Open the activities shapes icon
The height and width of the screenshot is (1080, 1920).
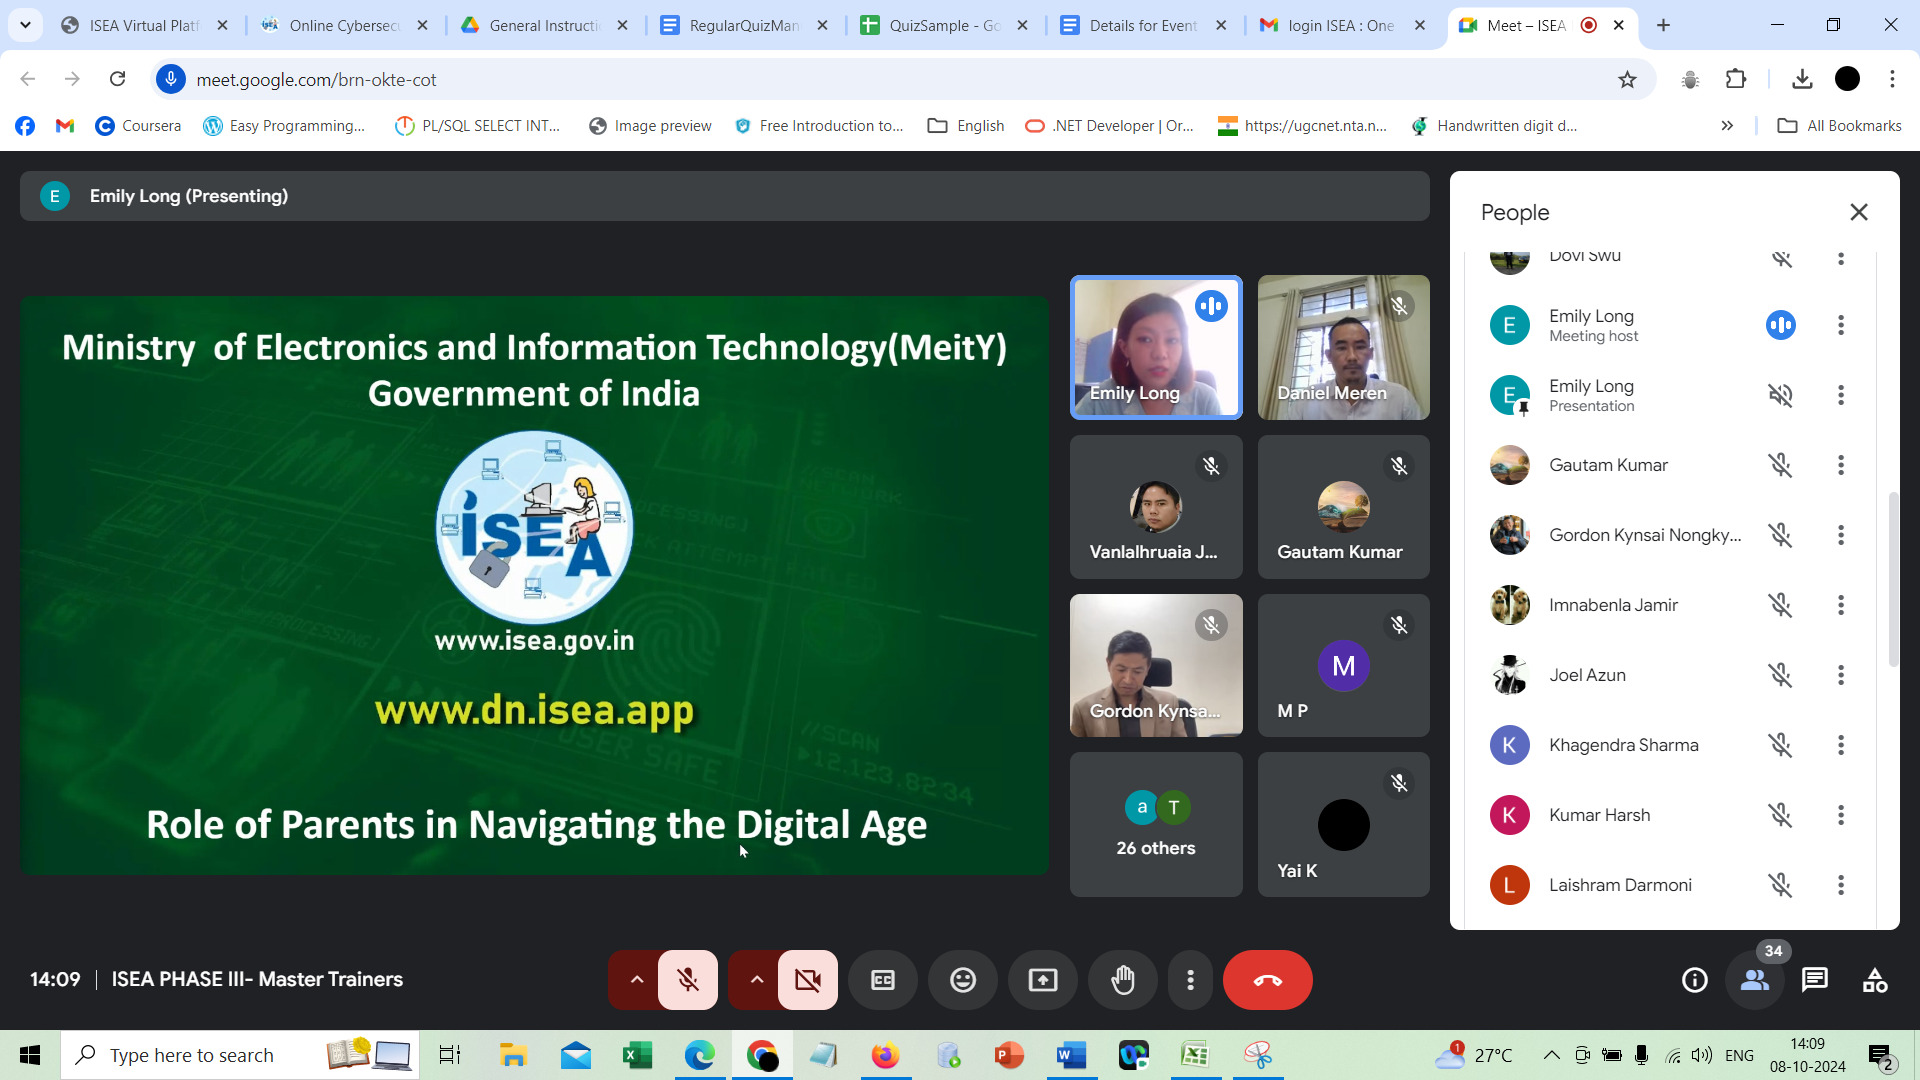pos(1875,980)
